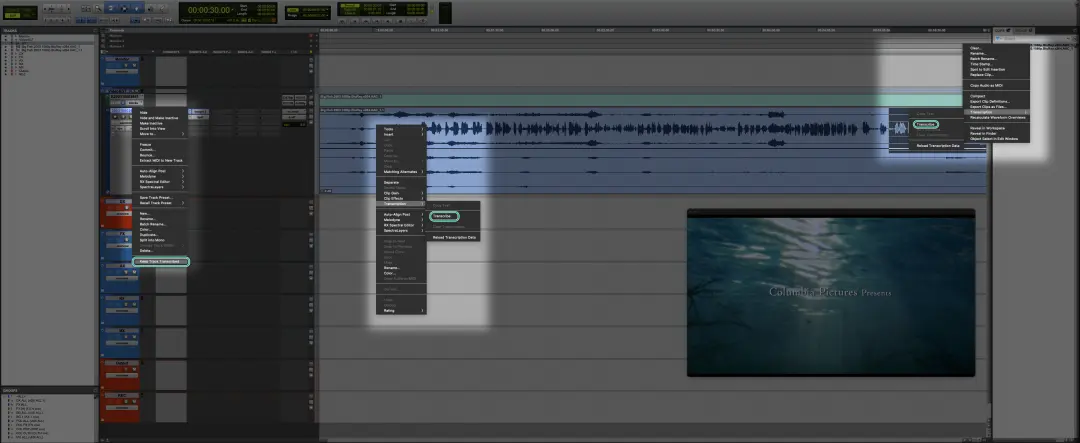This screenshot has height=443, width=1080.
Task: Expand RX Spectral Editor in track menu
Action: tap(159, 181)
